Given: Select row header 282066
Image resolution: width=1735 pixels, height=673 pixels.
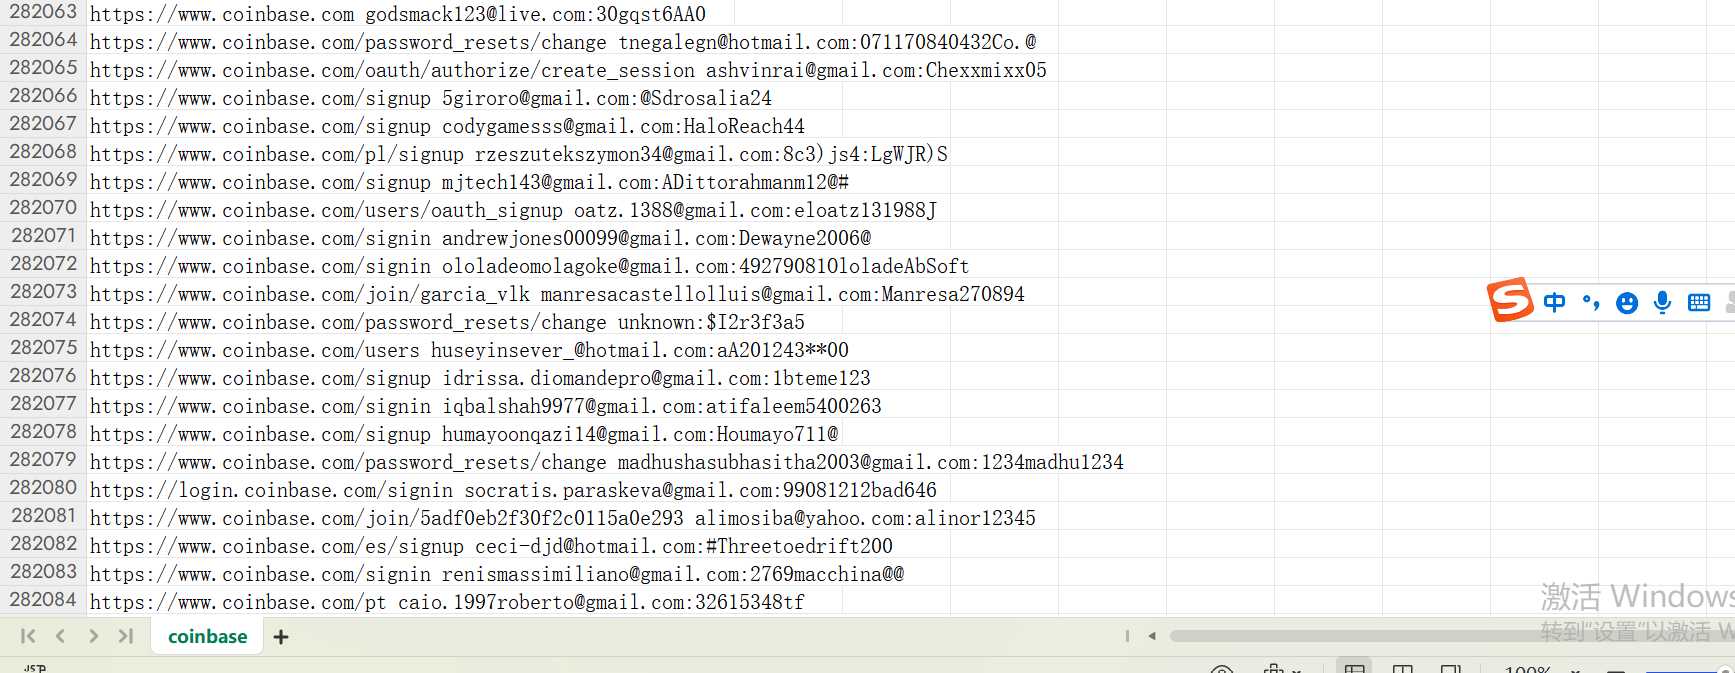Looking at the screenshot, I should point(43,96).
